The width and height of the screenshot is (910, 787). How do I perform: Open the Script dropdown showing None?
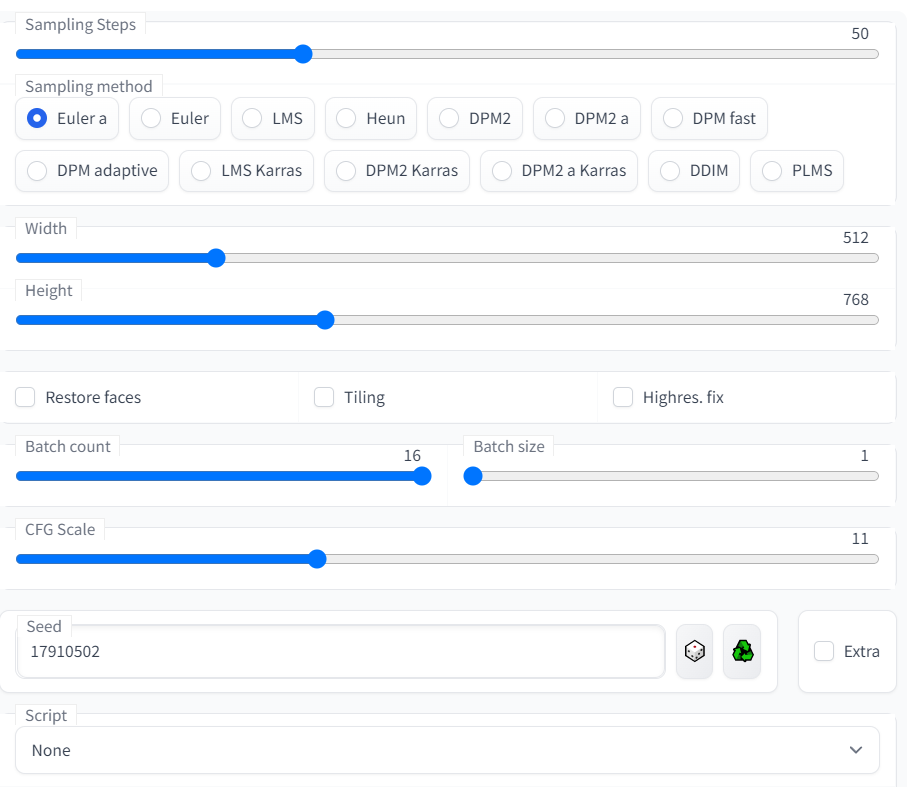[x=447, y=750]
